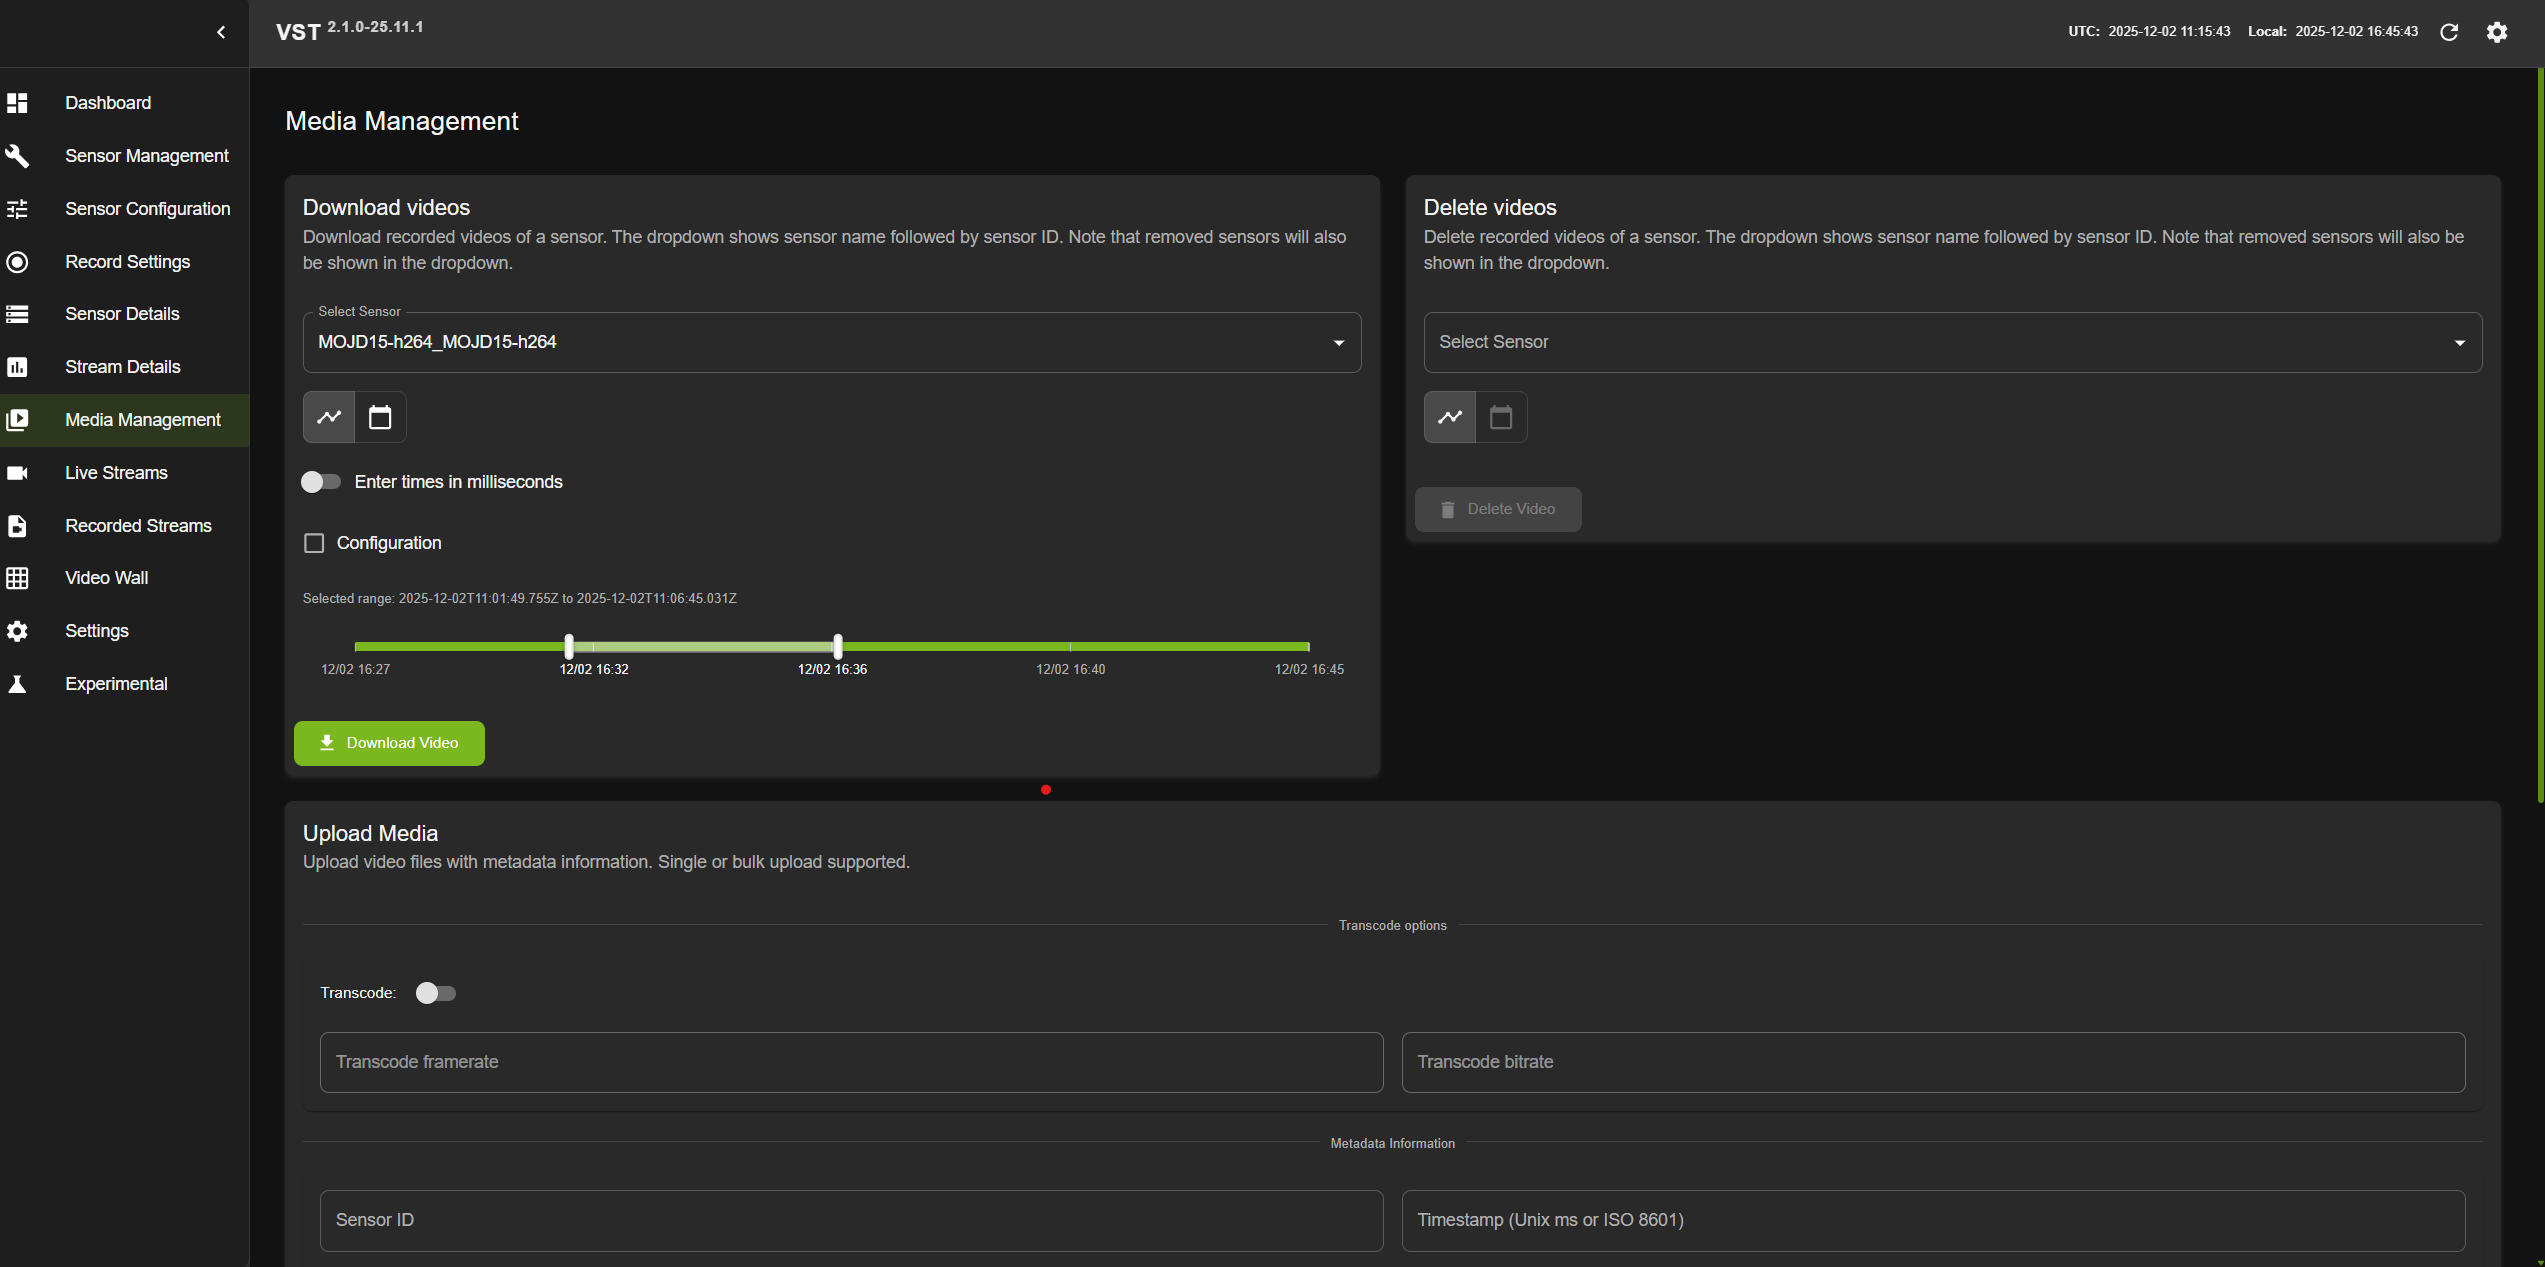Image resolution: width=2545 pixels, height=1267 pixels.
Task: Expand Select Sensor dropdown in Delete videos
Action: point(1952,343)
